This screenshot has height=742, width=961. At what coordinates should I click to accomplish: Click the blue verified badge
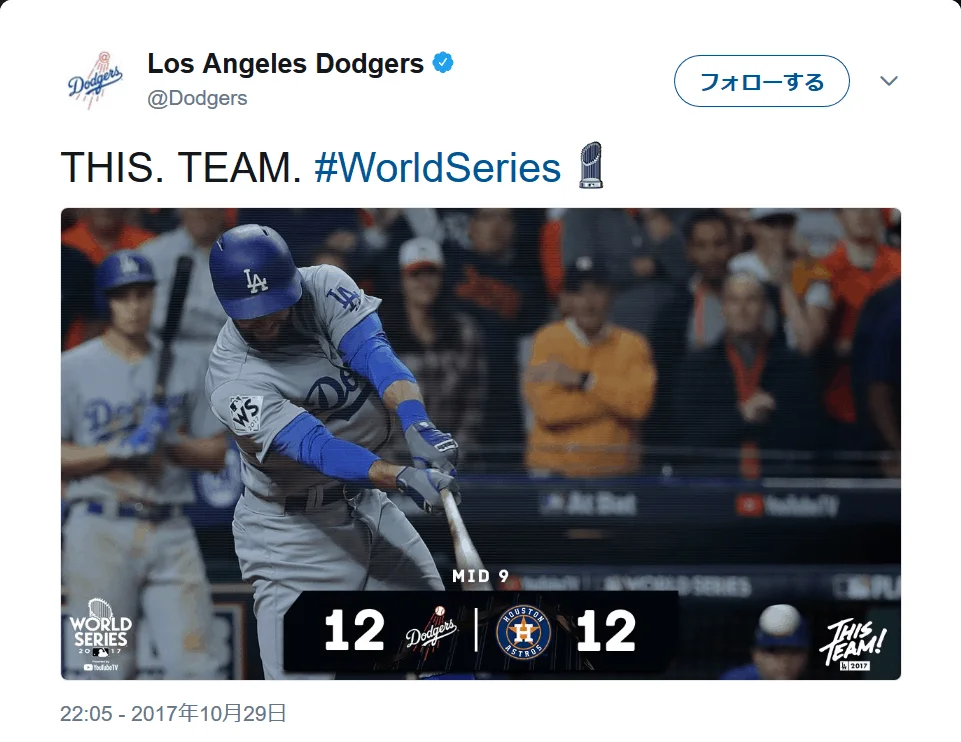point(443,64)
